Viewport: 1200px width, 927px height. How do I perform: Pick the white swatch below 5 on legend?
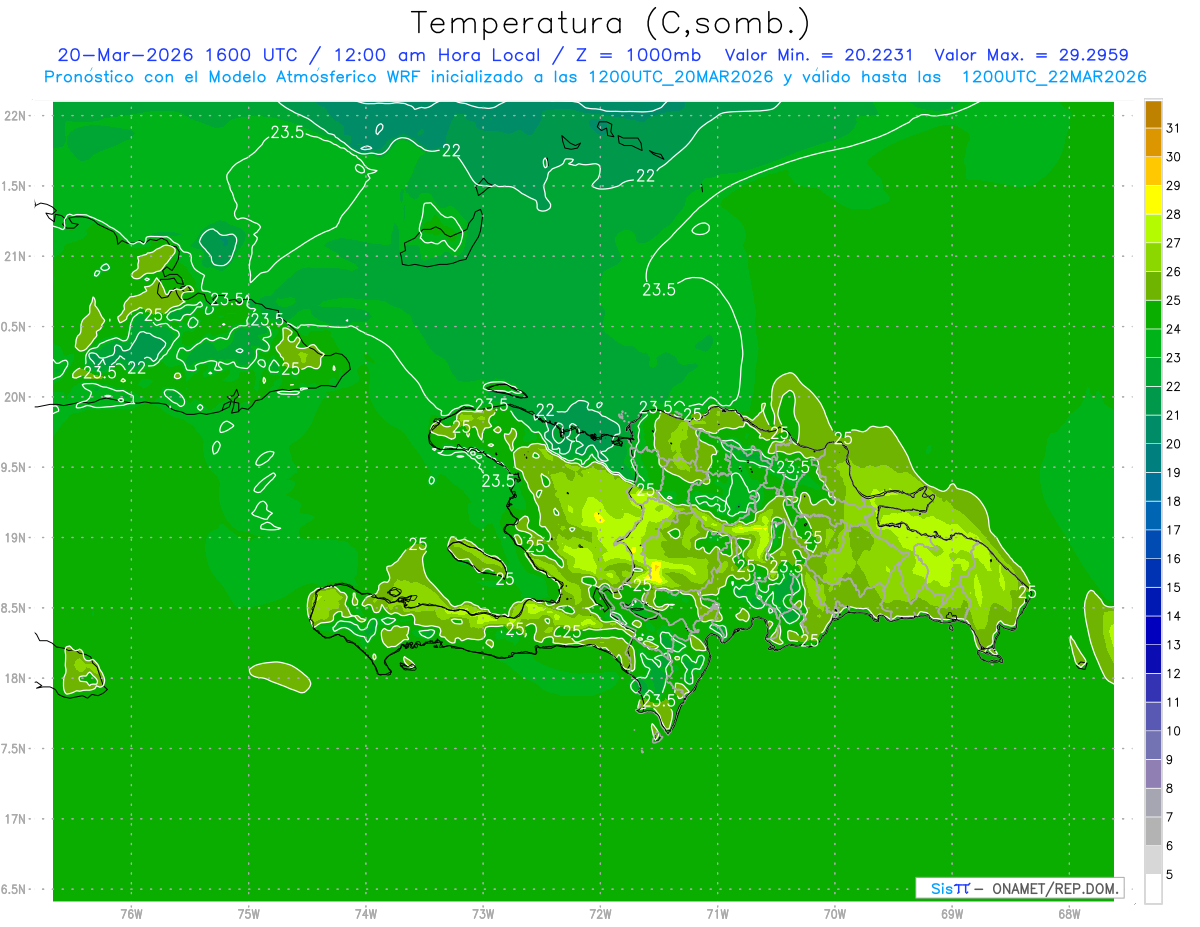[x=1153, y=889]
